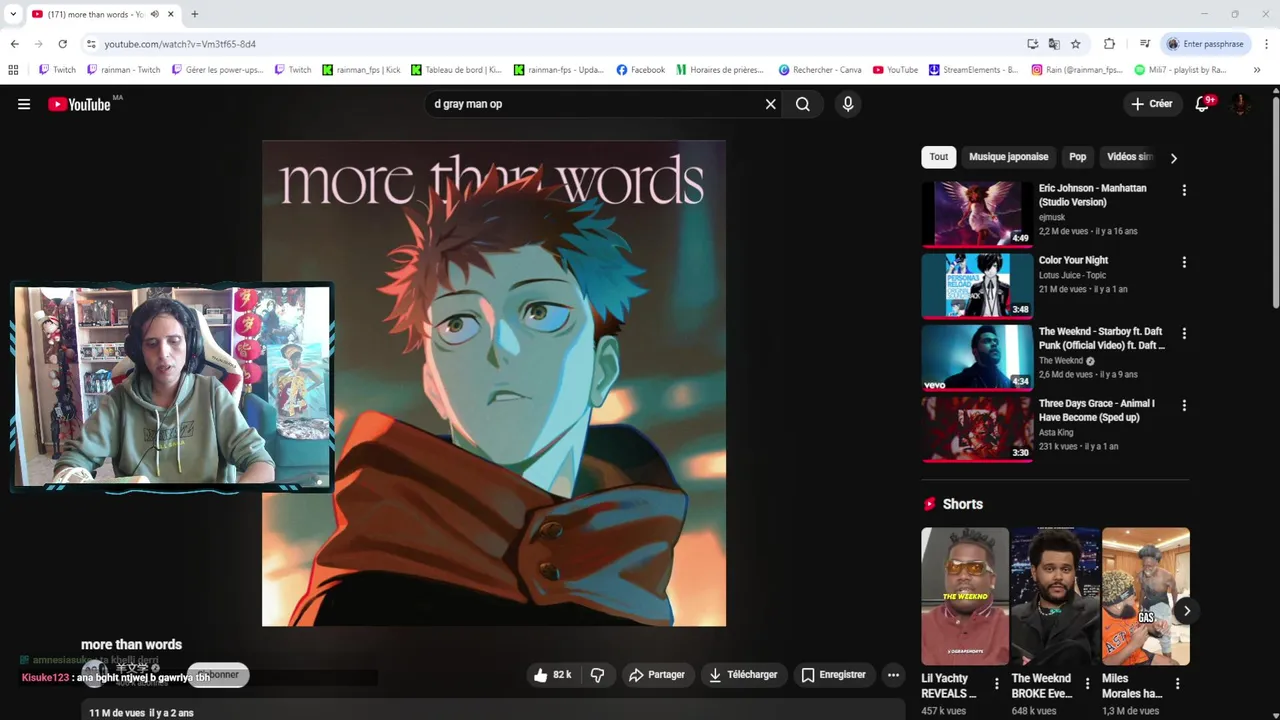The width and height of the screenshot is (1280, 720).
Task: Select the partly visible Vidéos sim... chip
Action: (1130, 157)
